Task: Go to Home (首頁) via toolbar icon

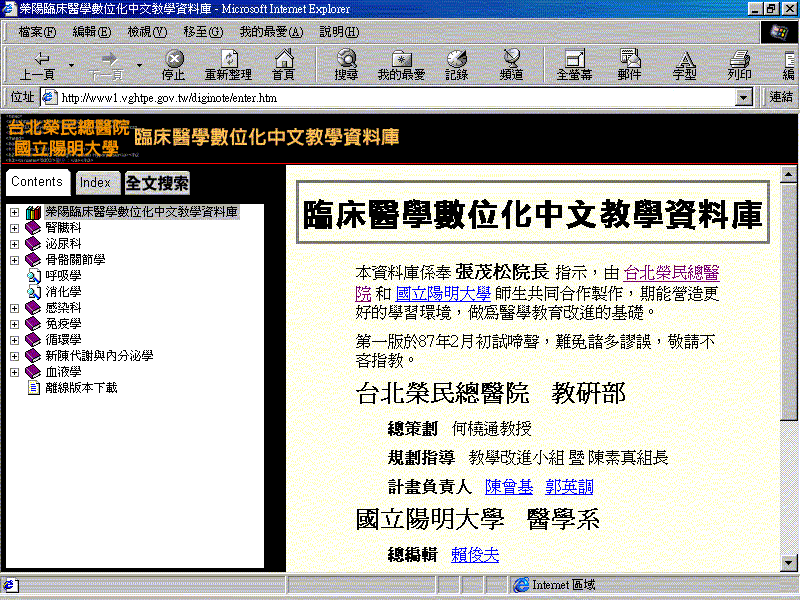Action: point(283,65)
